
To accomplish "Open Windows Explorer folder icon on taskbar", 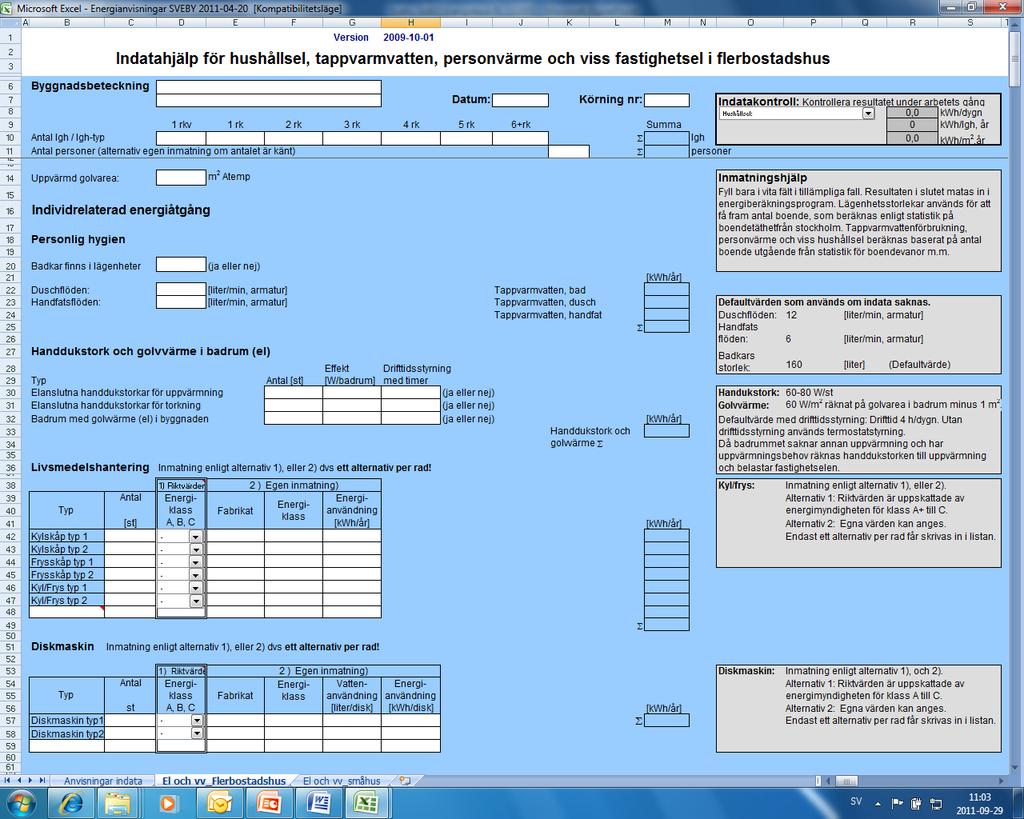I will coord(118,803).
